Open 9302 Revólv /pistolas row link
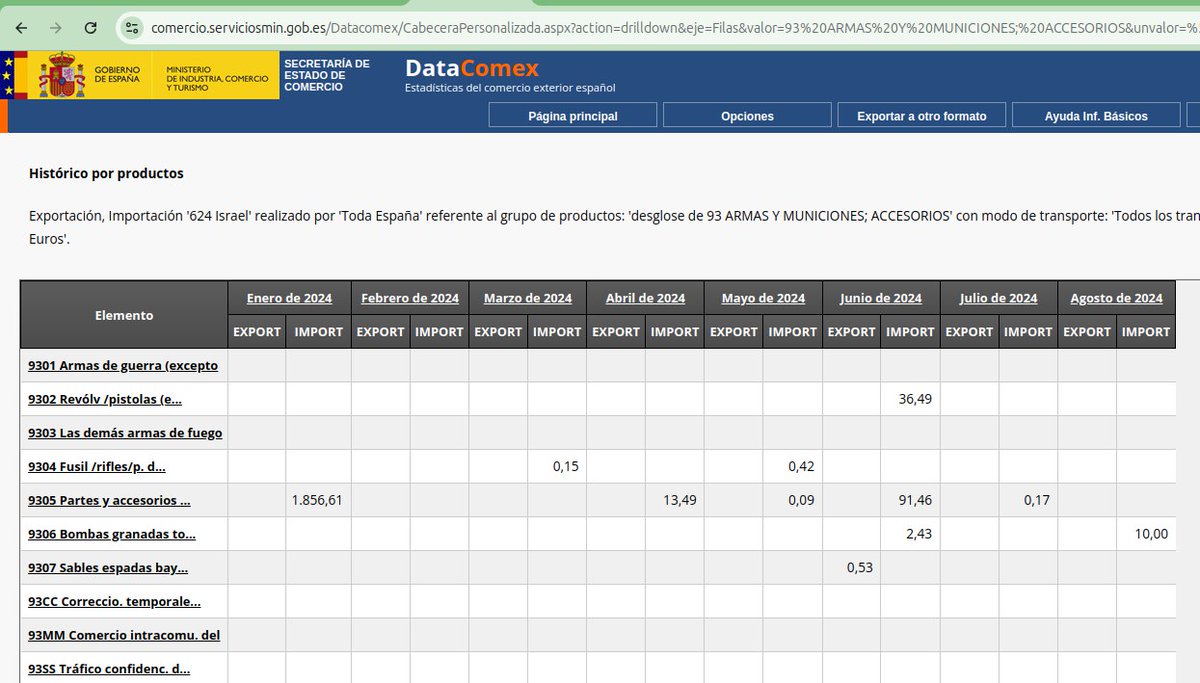 pos(105,399)
